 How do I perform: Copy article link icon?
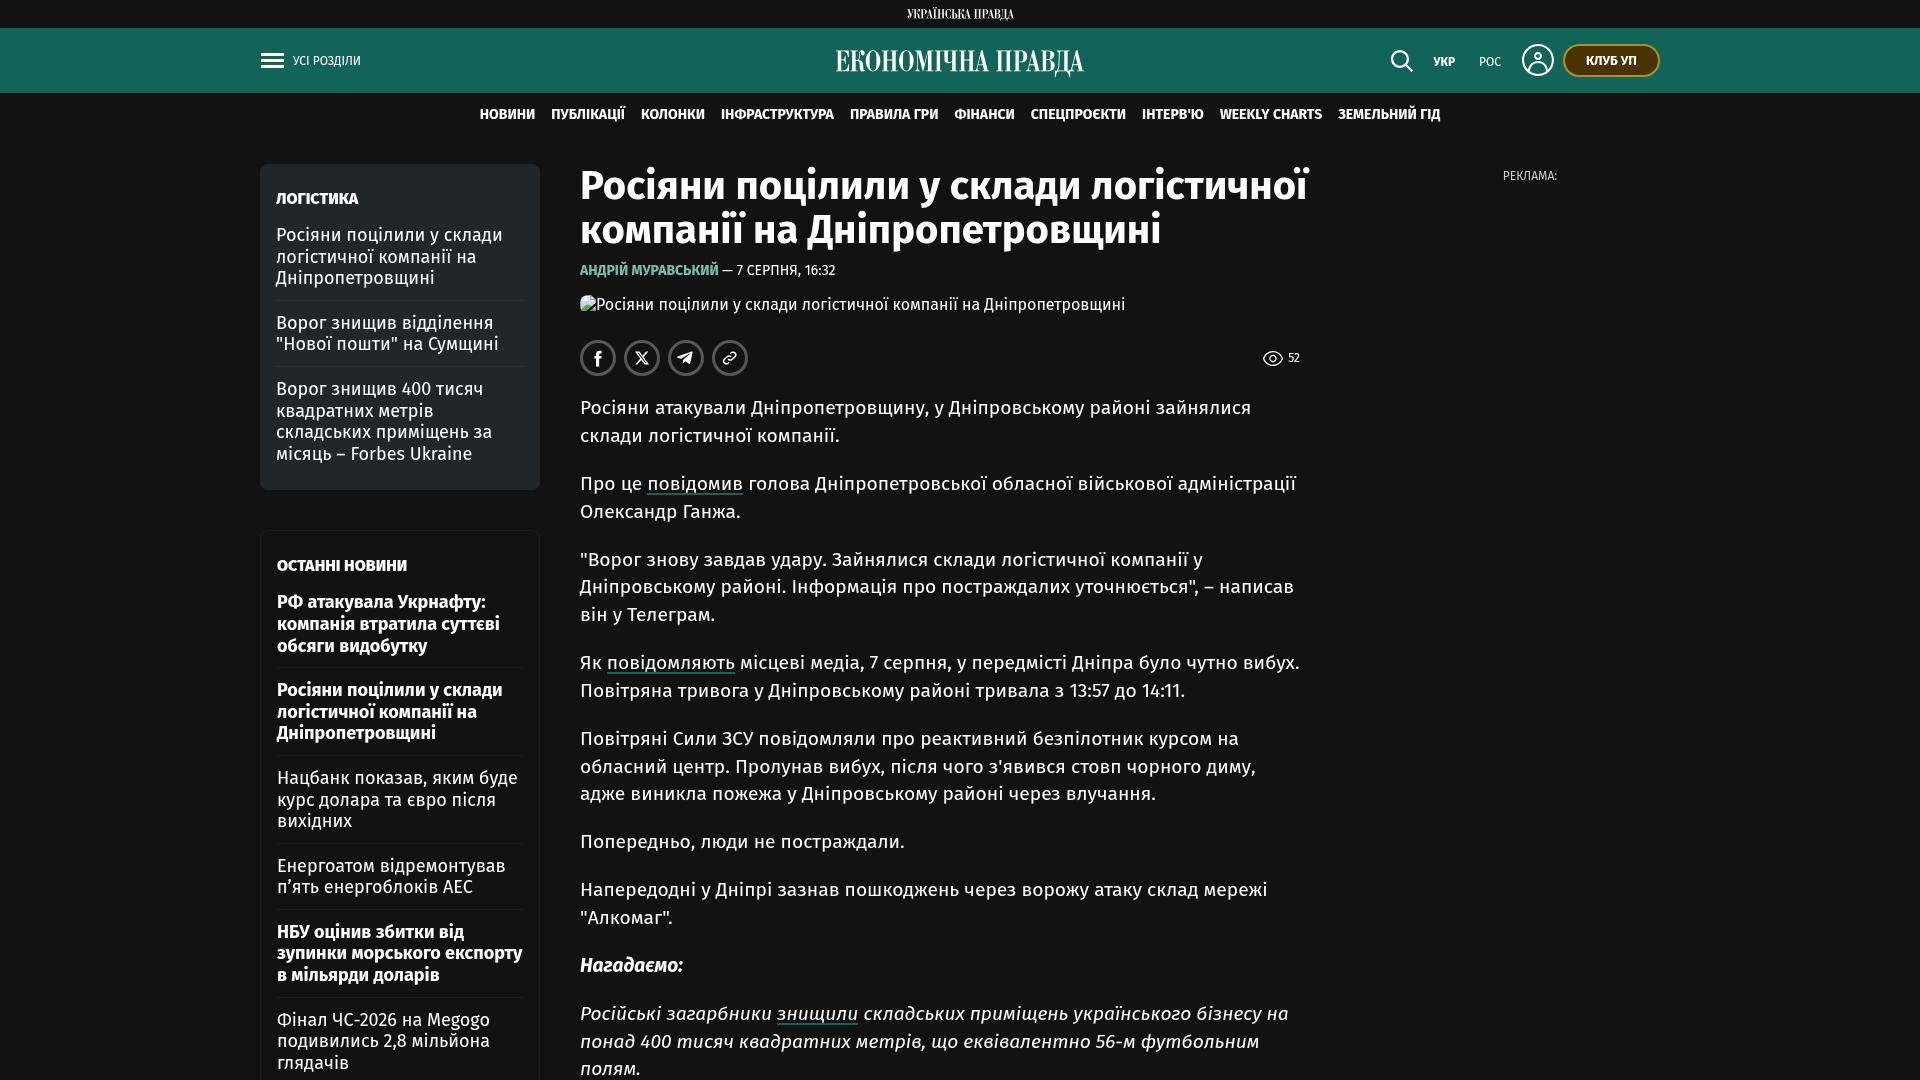(x=730, y=358)
